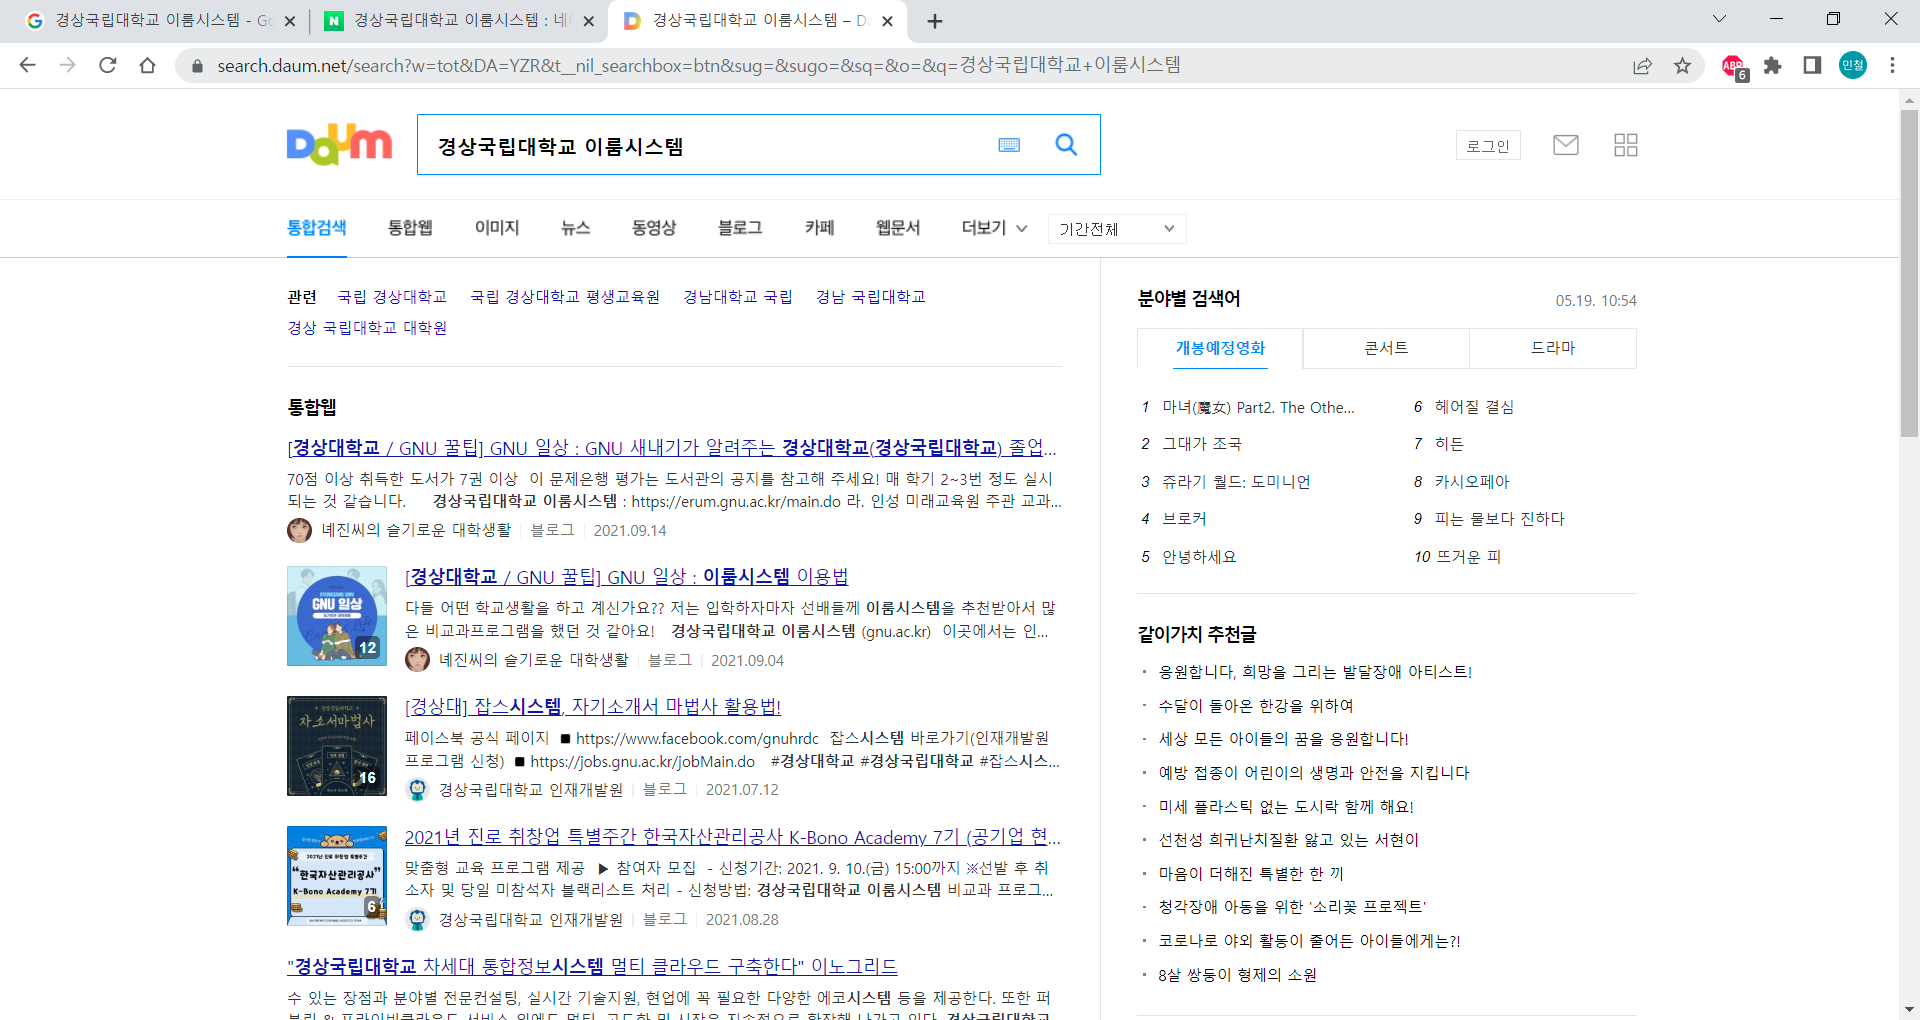Bookmark this page with the star icon

[1682, 65]
